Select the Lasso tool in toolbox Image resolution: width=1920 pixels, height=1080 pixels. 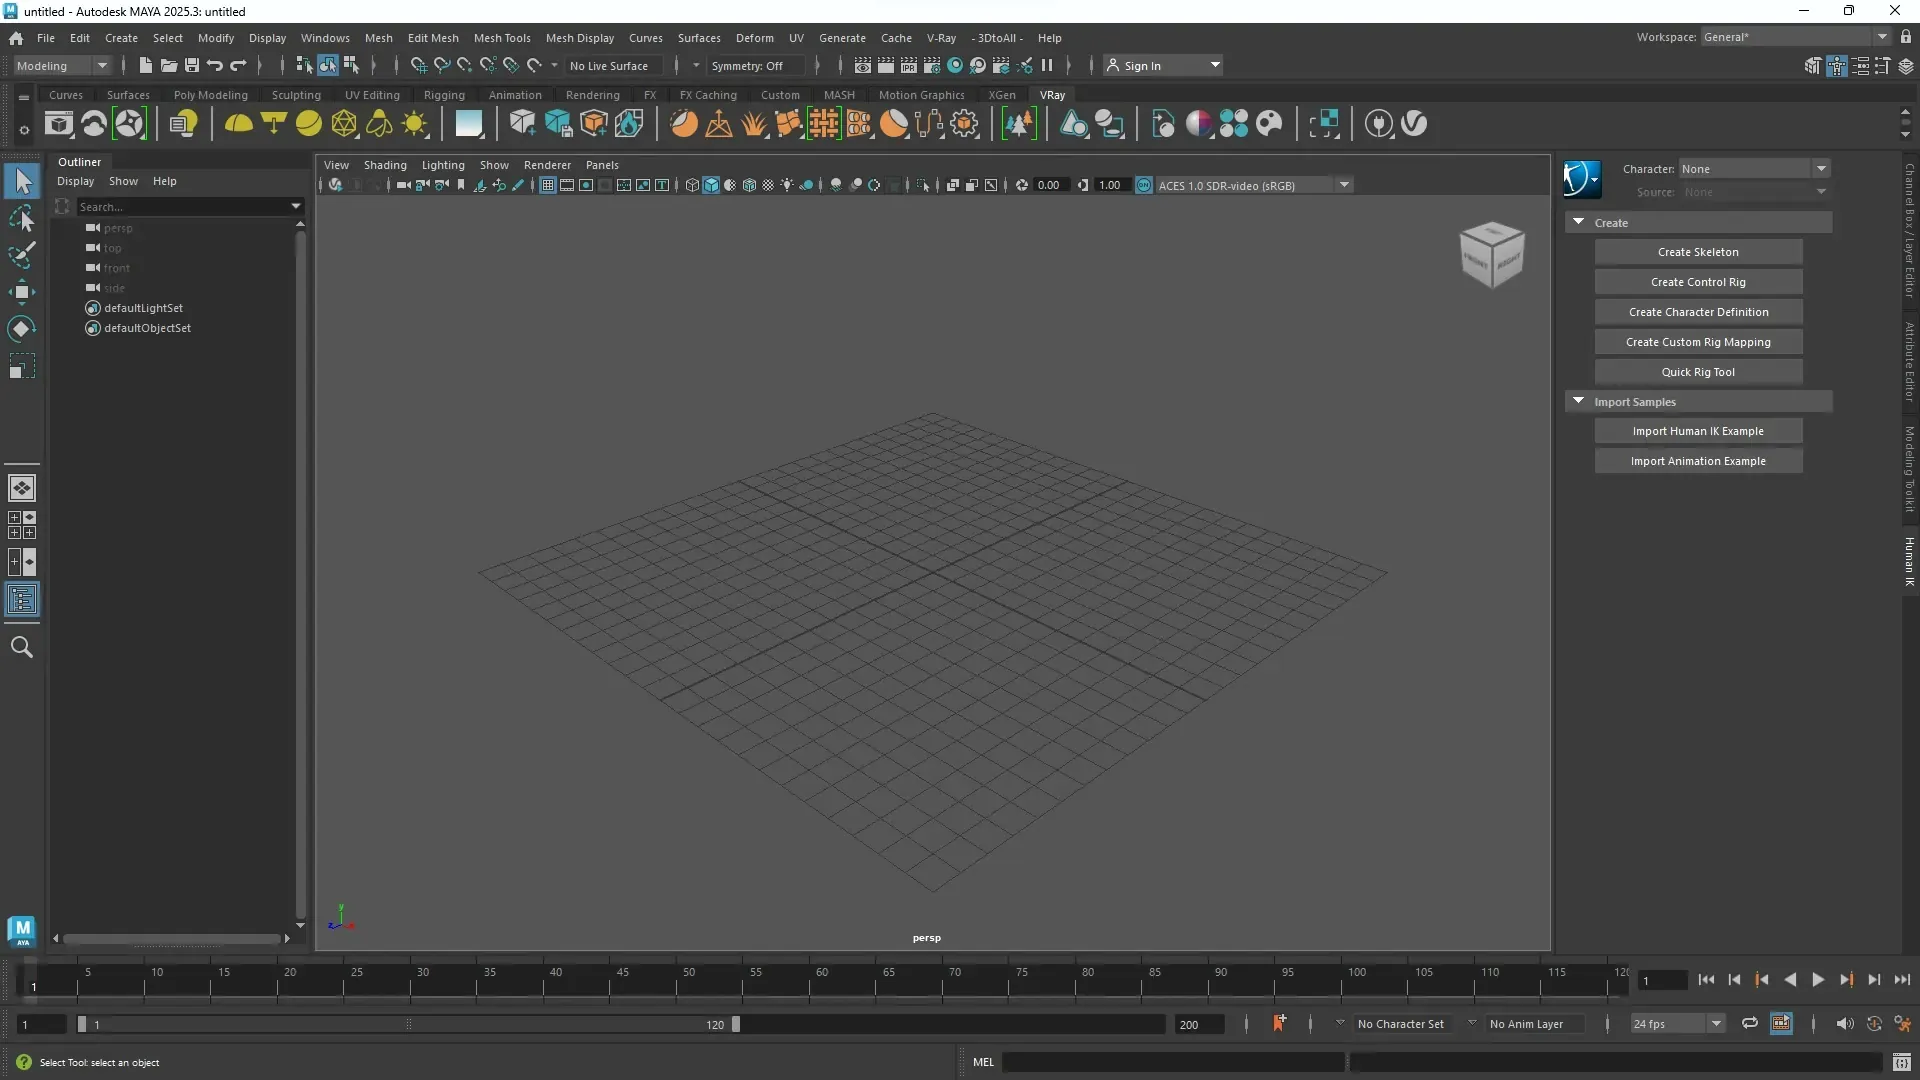(22, 219)
